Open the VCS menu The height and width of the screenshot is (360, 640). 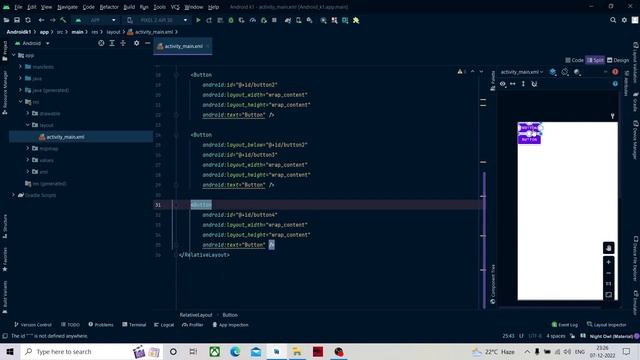(175, 7)
